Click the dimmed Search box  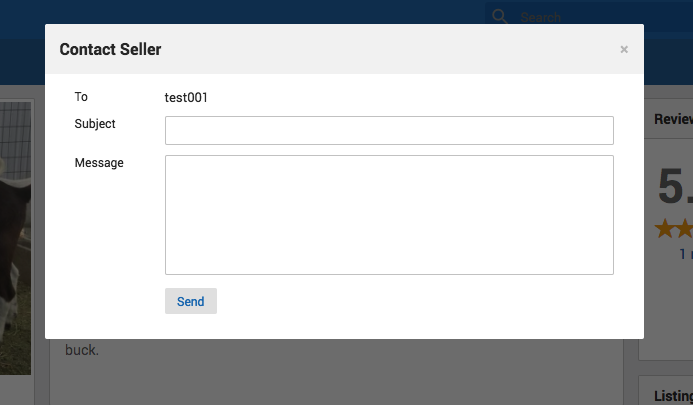[589, 17]
